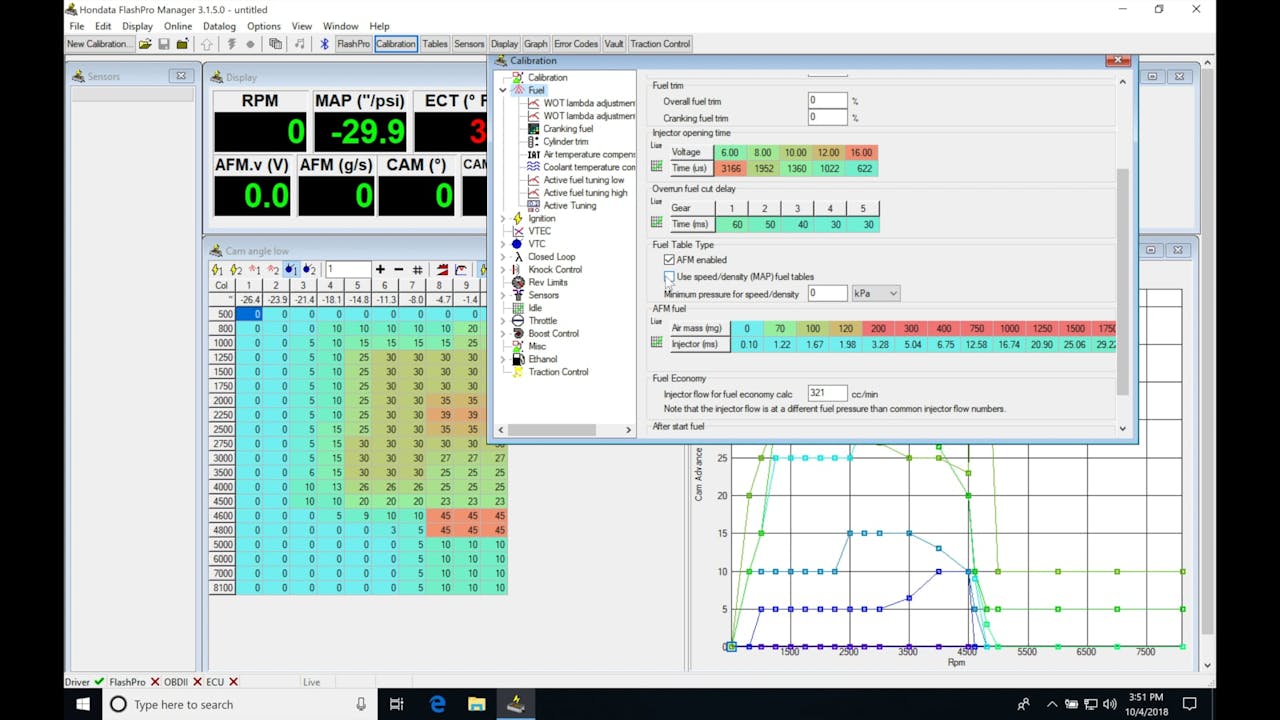This screenshot has width=1280, height=720.
Task: Click the copy tables icon on main toolbar
Action: [276, 43]
